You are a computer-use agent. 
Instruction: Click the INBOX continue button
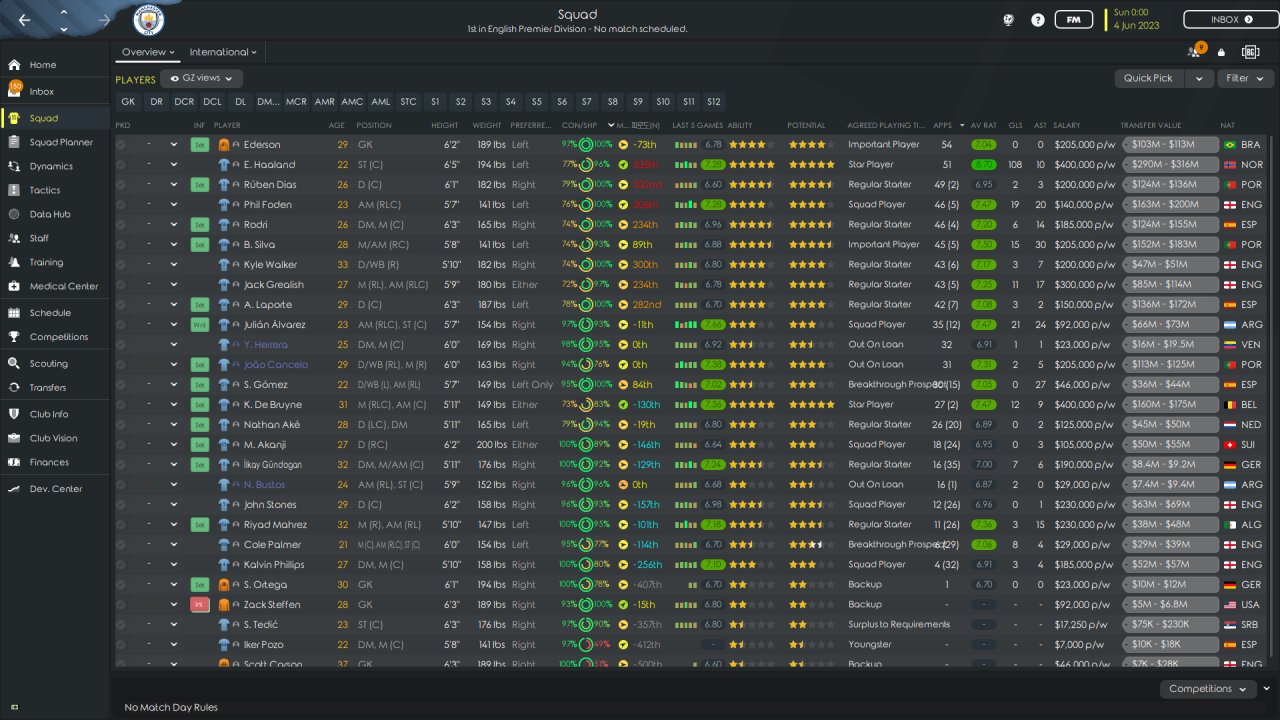1230,20
